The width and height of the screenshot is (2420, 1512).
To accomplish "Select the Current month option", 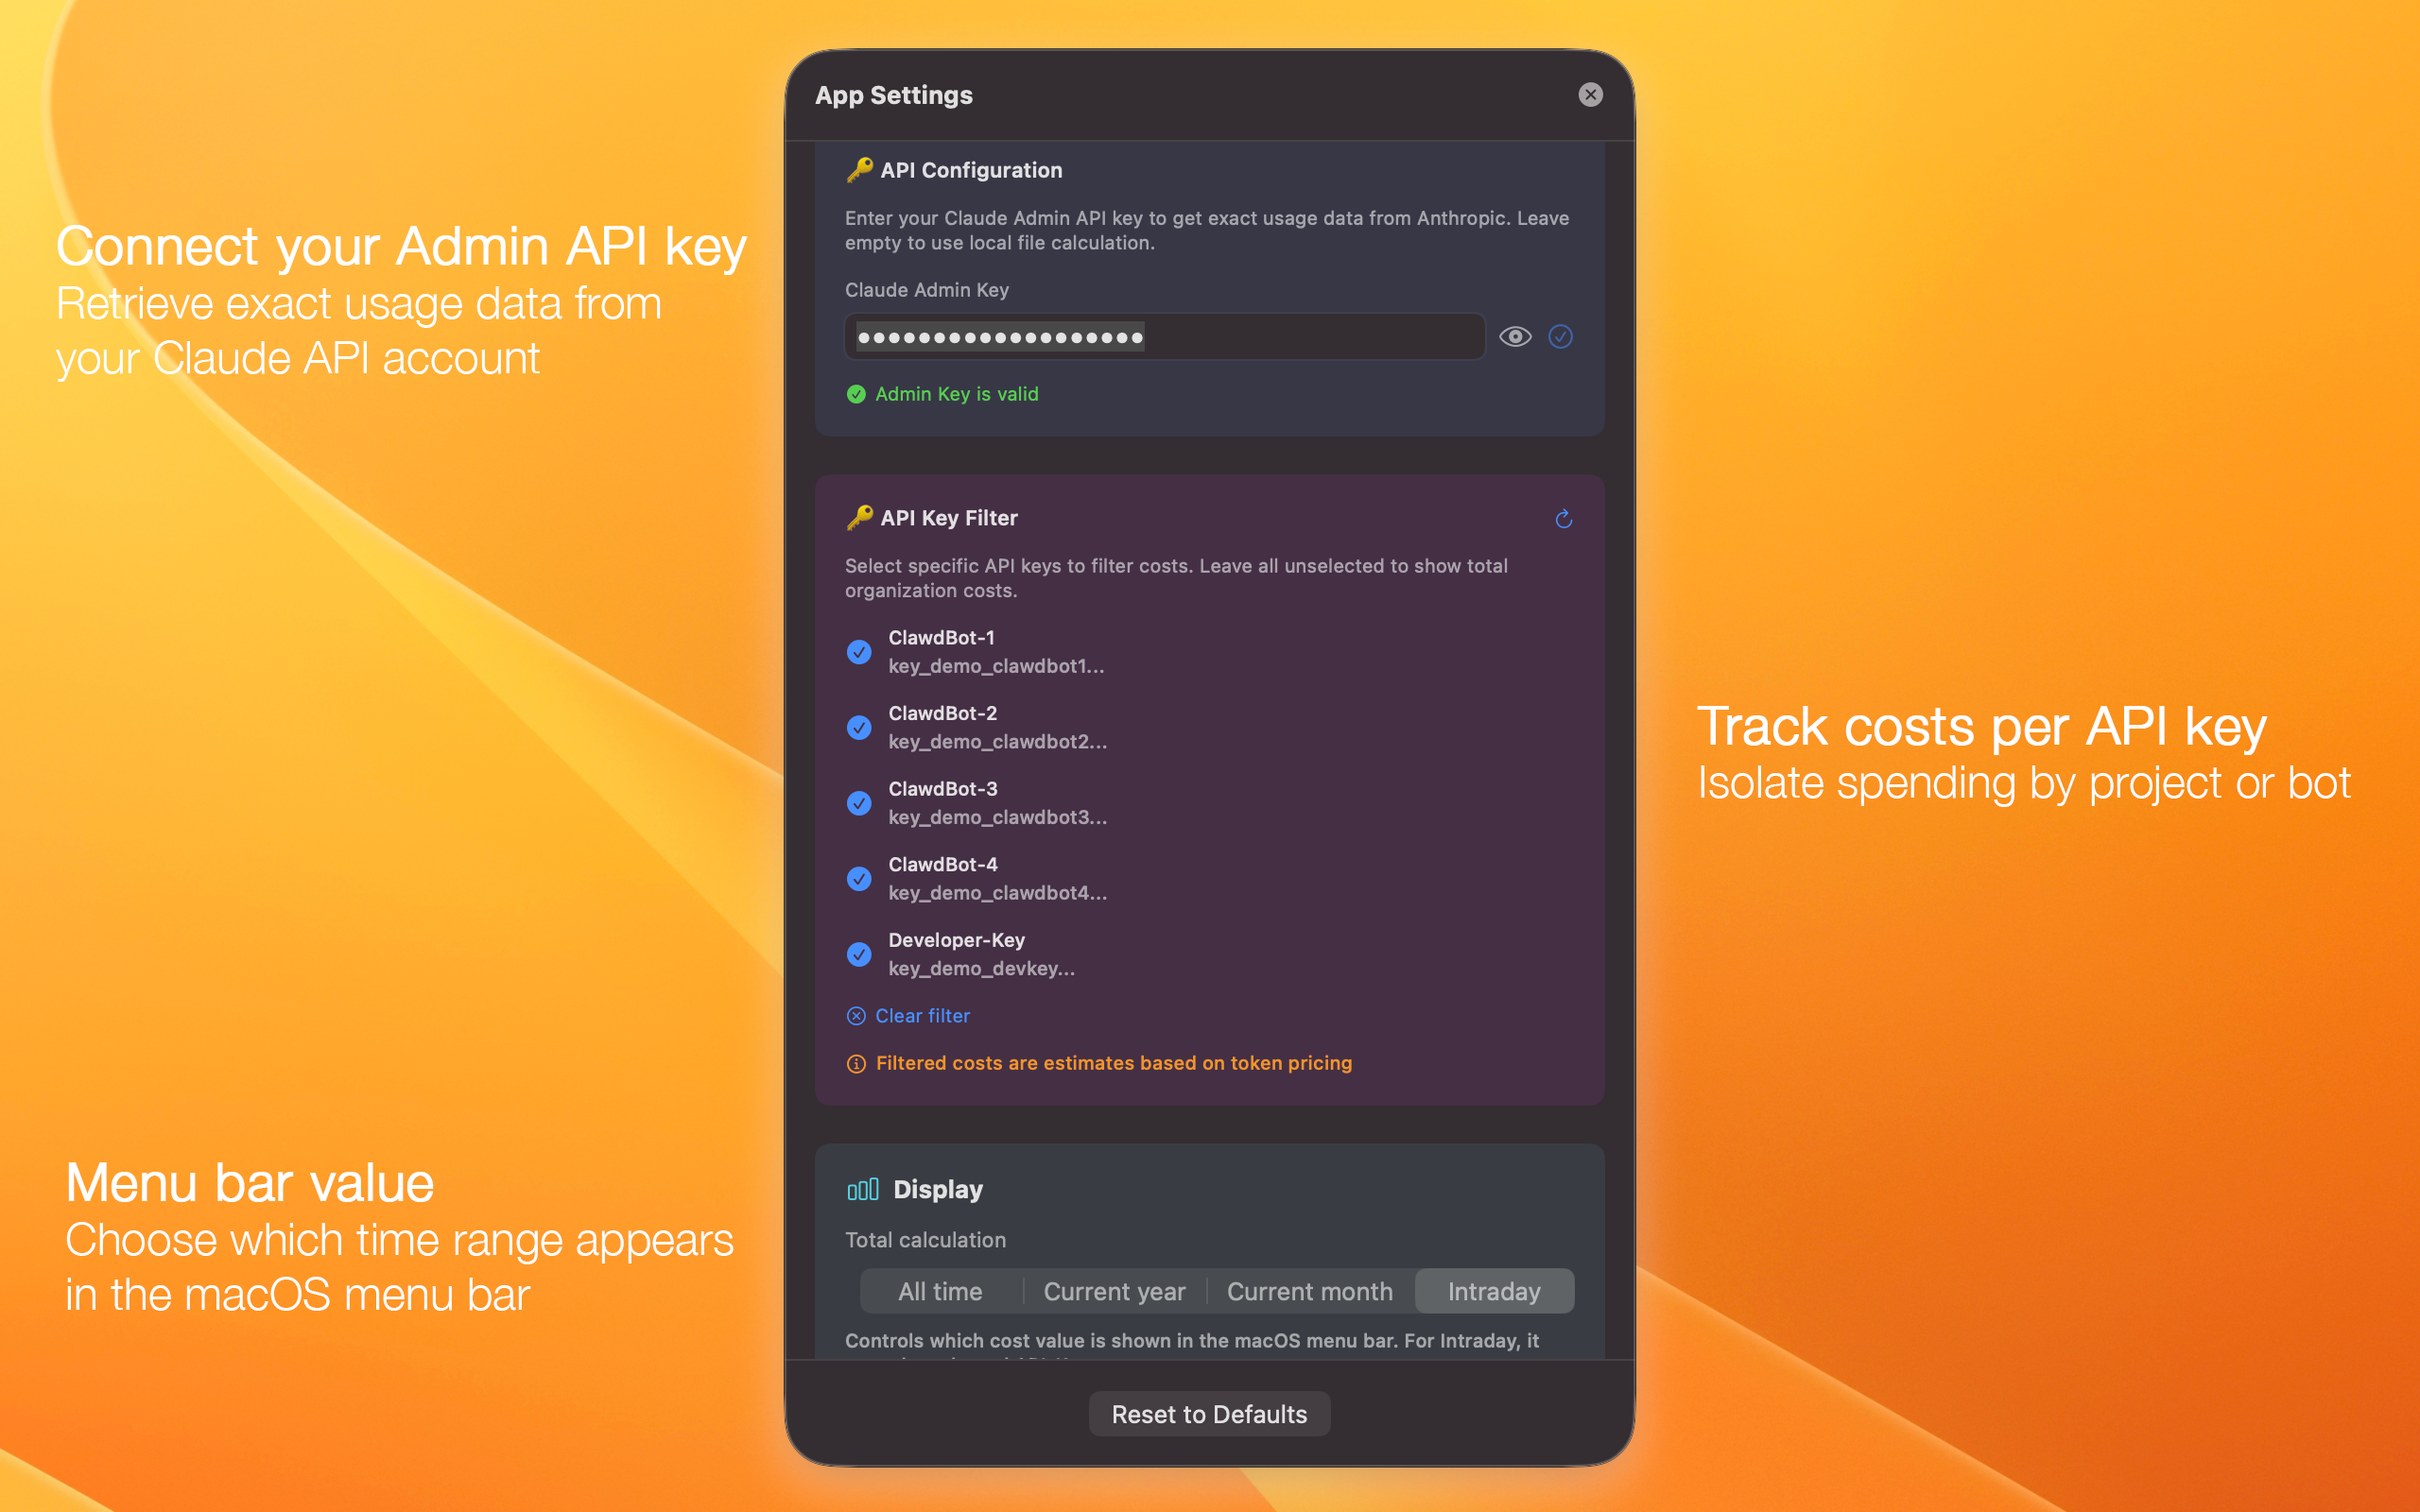I will [x=1310, y=1291].
